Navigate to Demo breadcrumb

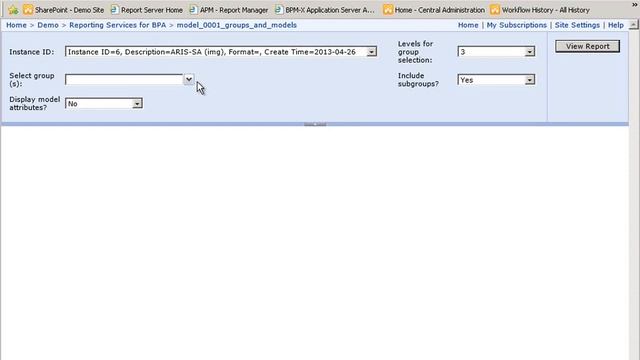(48, 25)
